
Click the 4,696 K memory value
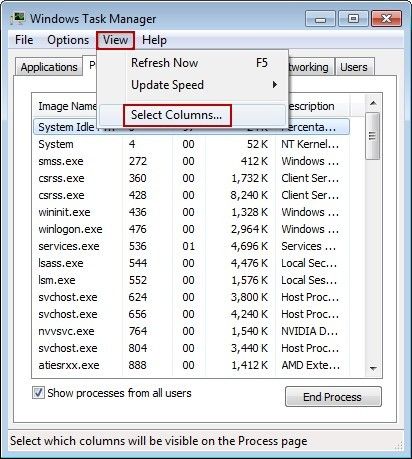click(249, 246)
